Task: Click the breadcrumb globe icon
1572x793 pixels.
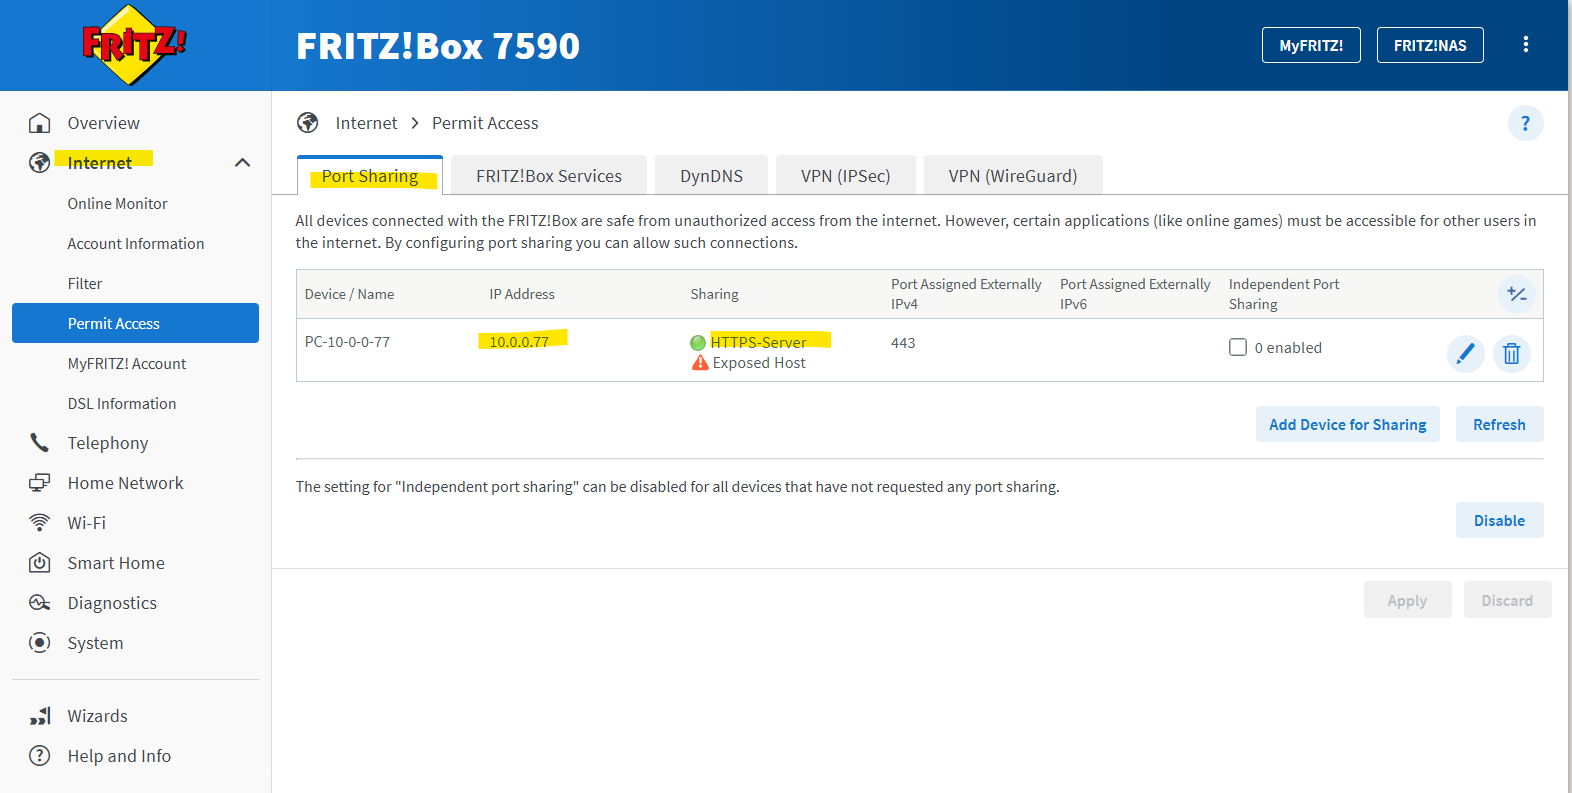Action: tap(308, 123)
